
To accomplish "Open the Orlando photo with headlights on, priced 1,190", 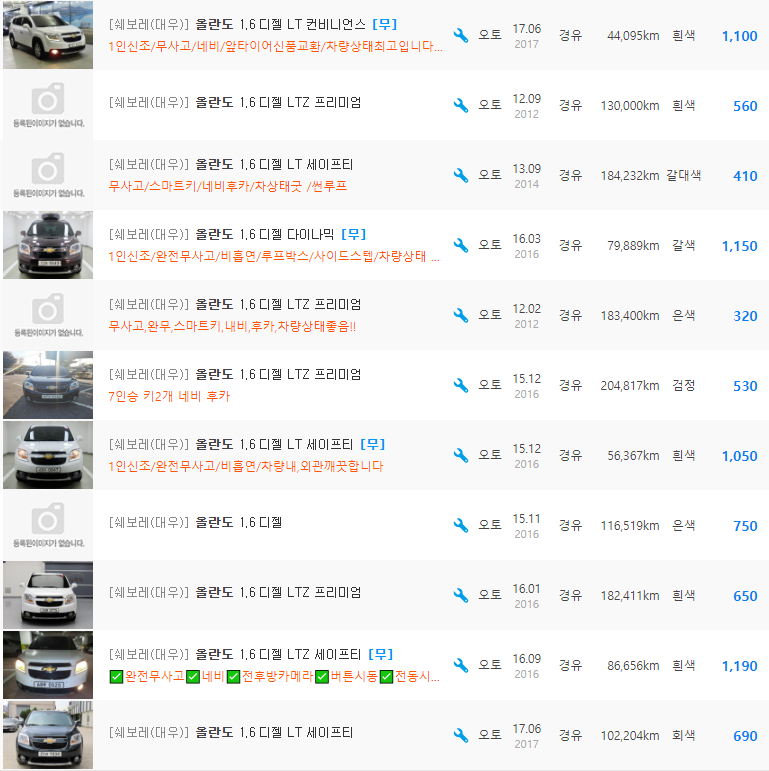I will (48, 665).
